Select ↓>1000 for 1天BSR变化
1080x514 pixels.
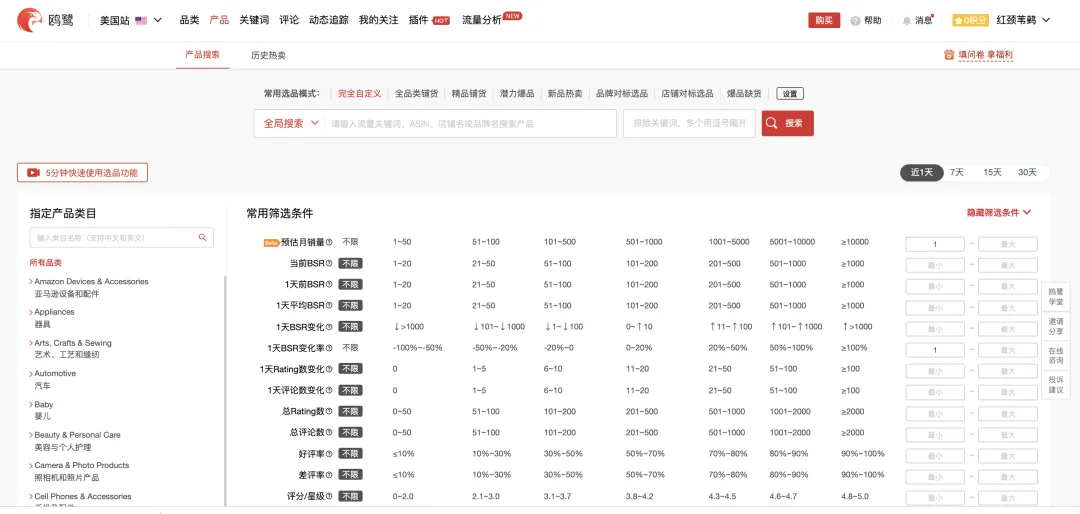tap(408, 327)
